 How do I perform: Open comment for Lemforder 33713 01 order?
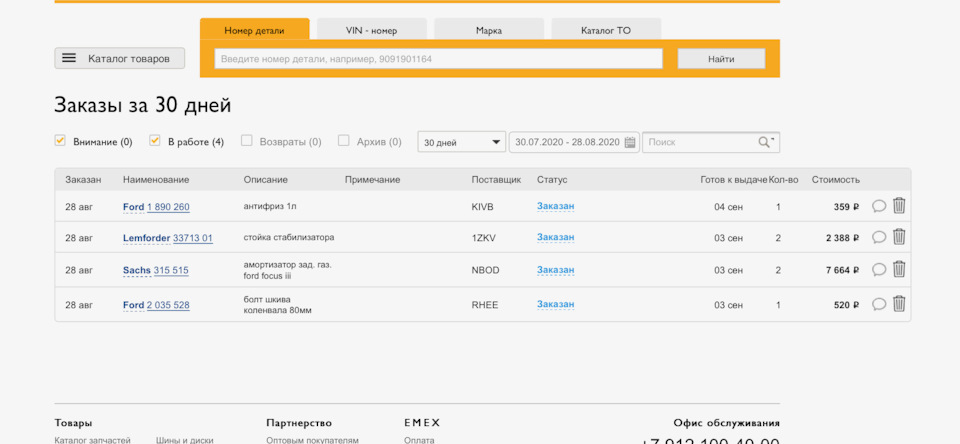point(879,237)
